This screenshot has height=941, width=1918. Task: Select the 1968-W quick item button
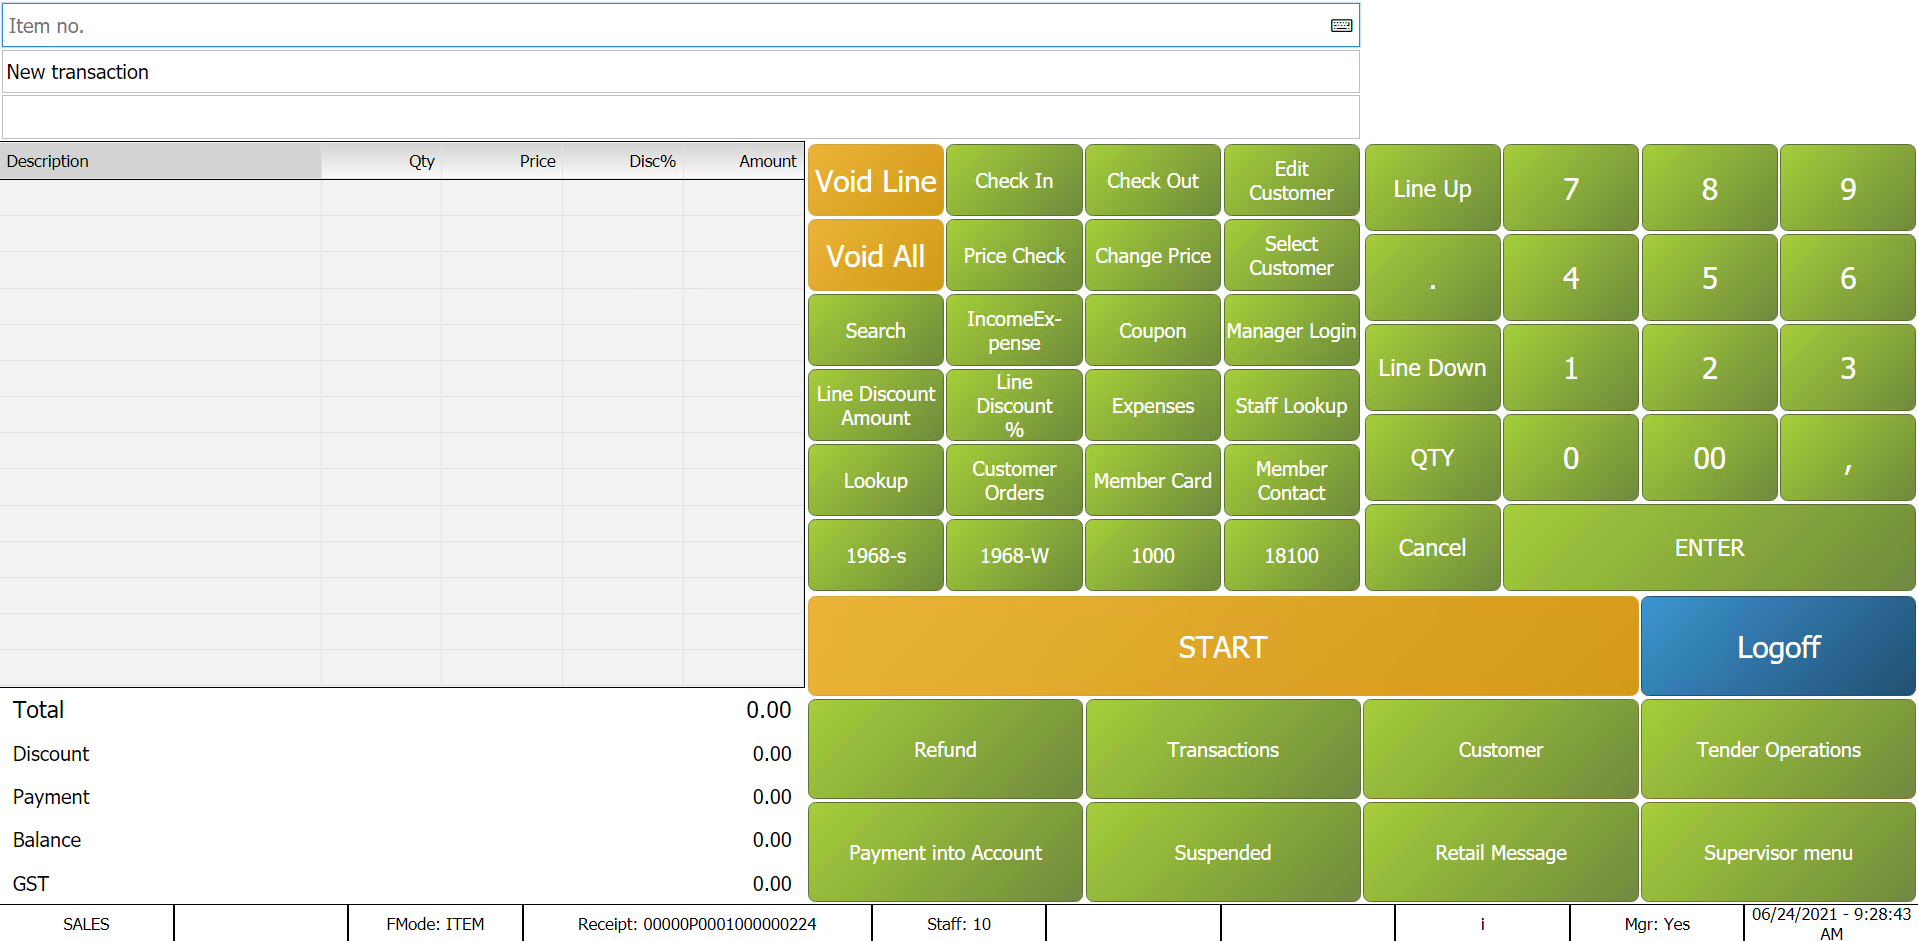coord(1013,556)
